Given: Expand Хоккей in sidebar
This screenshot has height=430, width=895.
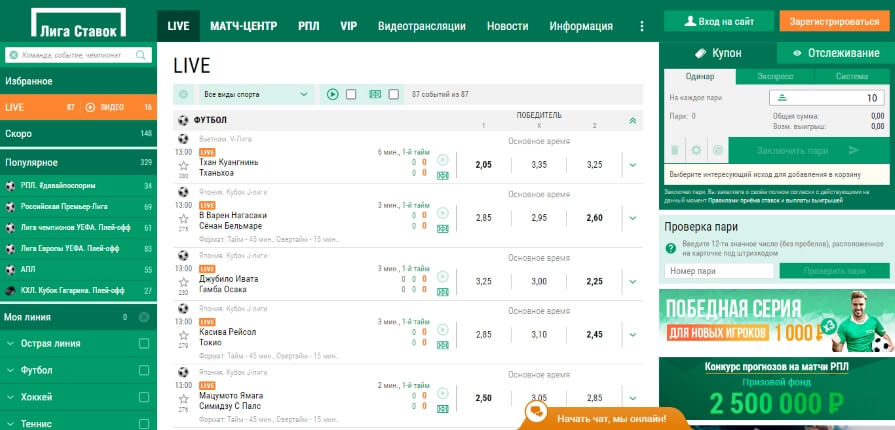Looking at the screenshot, I should coord(10,397).
